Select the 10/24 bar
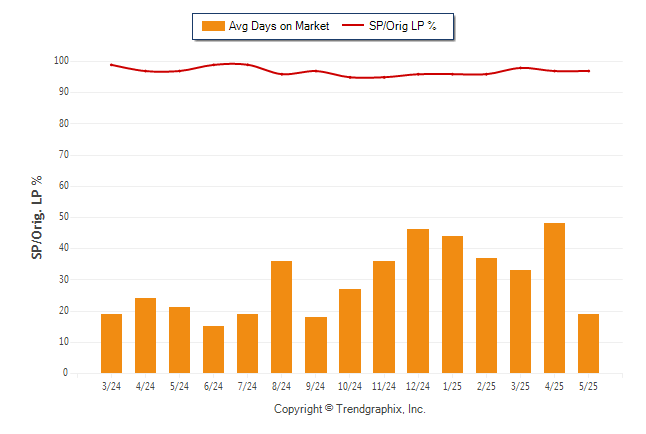This screenshot has height=434, width=646. tap(350, 331)
